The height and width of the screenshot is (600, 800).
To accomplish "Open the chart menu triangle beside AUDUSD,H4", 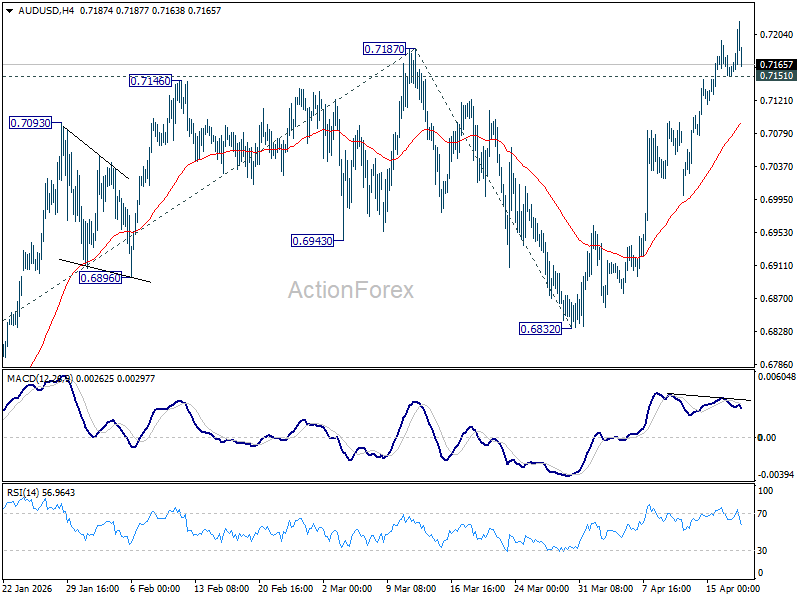I will (x=9, y=11).
